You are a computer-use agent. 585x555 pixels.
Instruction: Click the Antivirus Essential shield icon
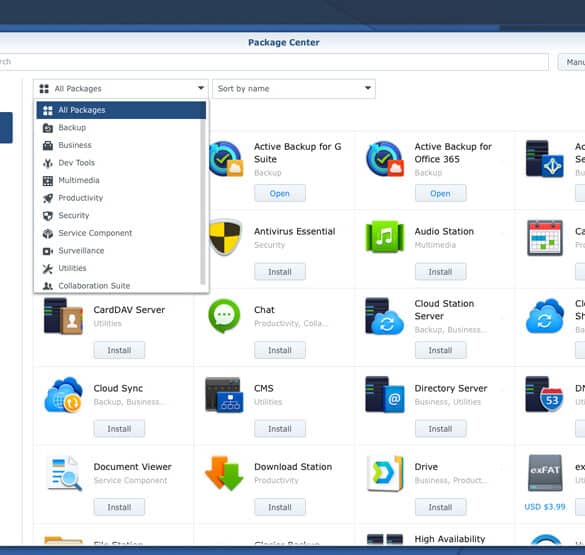click(225, 238)
